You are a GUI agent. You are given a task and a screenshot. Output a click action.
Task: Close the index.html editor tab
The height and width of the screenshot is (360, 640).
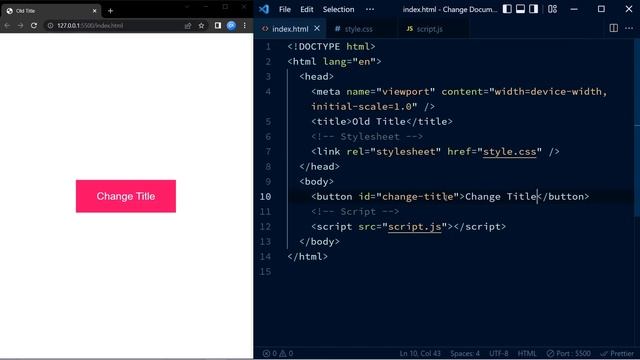[317, 29]
